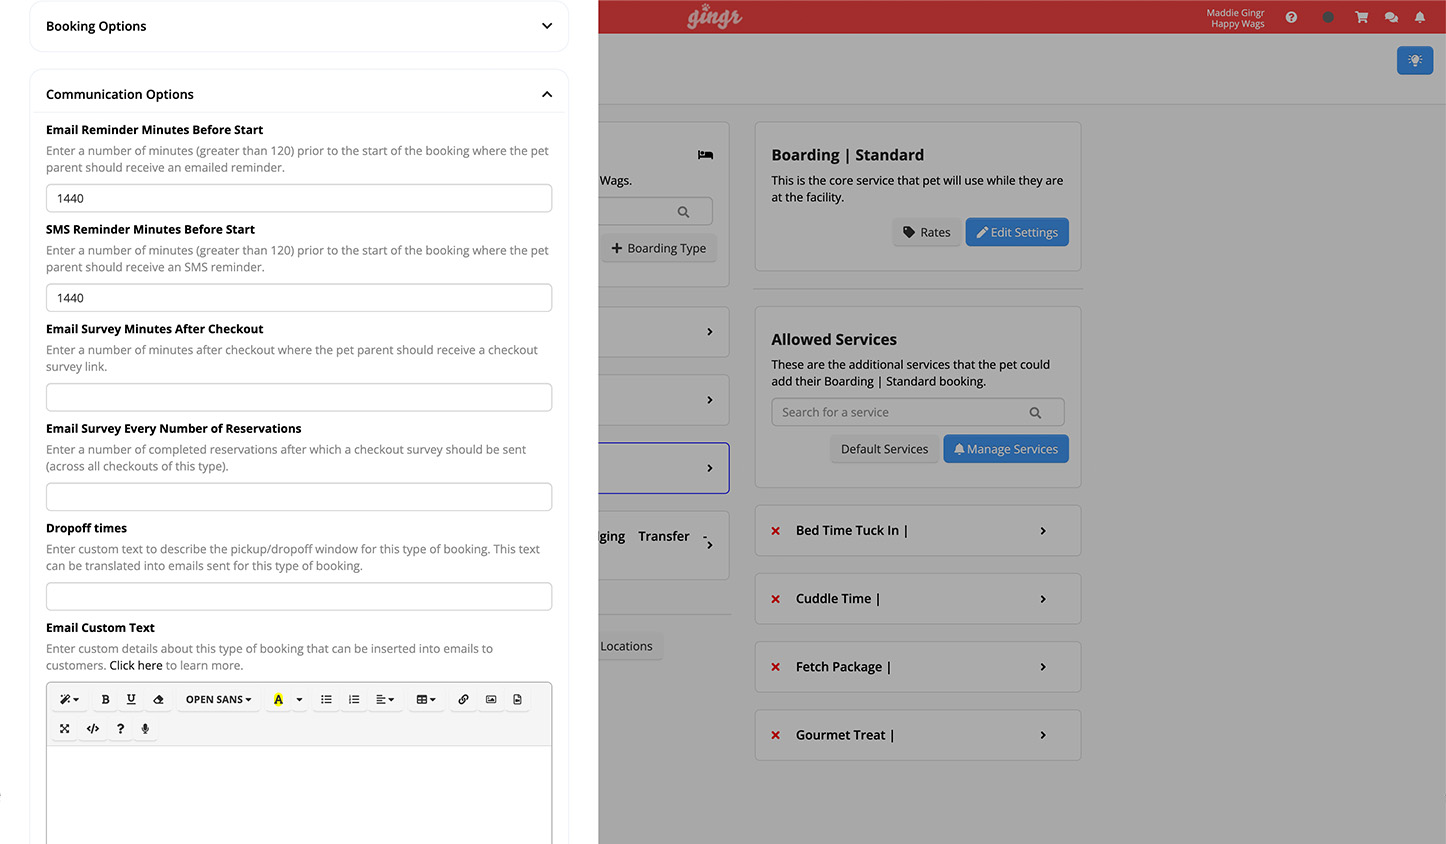1446x844 pixels.
Task: Switch the editor to fullscreen mode
Action: pyautogui.click(x=65, y=729)
